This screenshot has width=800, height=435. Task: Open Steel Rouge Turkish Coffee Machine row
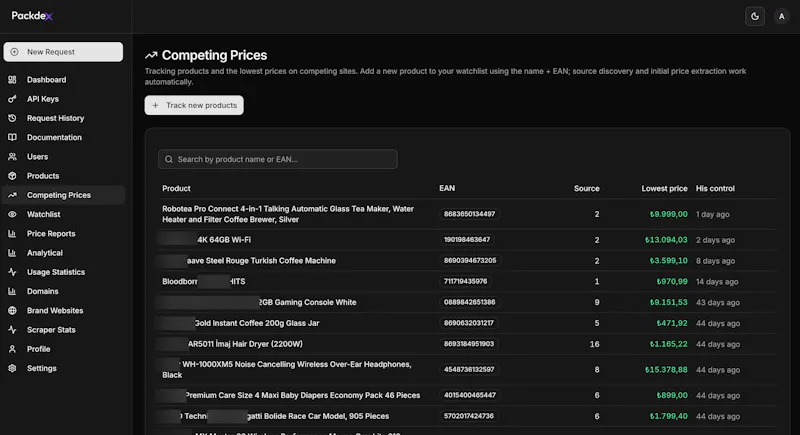(467, 261)
